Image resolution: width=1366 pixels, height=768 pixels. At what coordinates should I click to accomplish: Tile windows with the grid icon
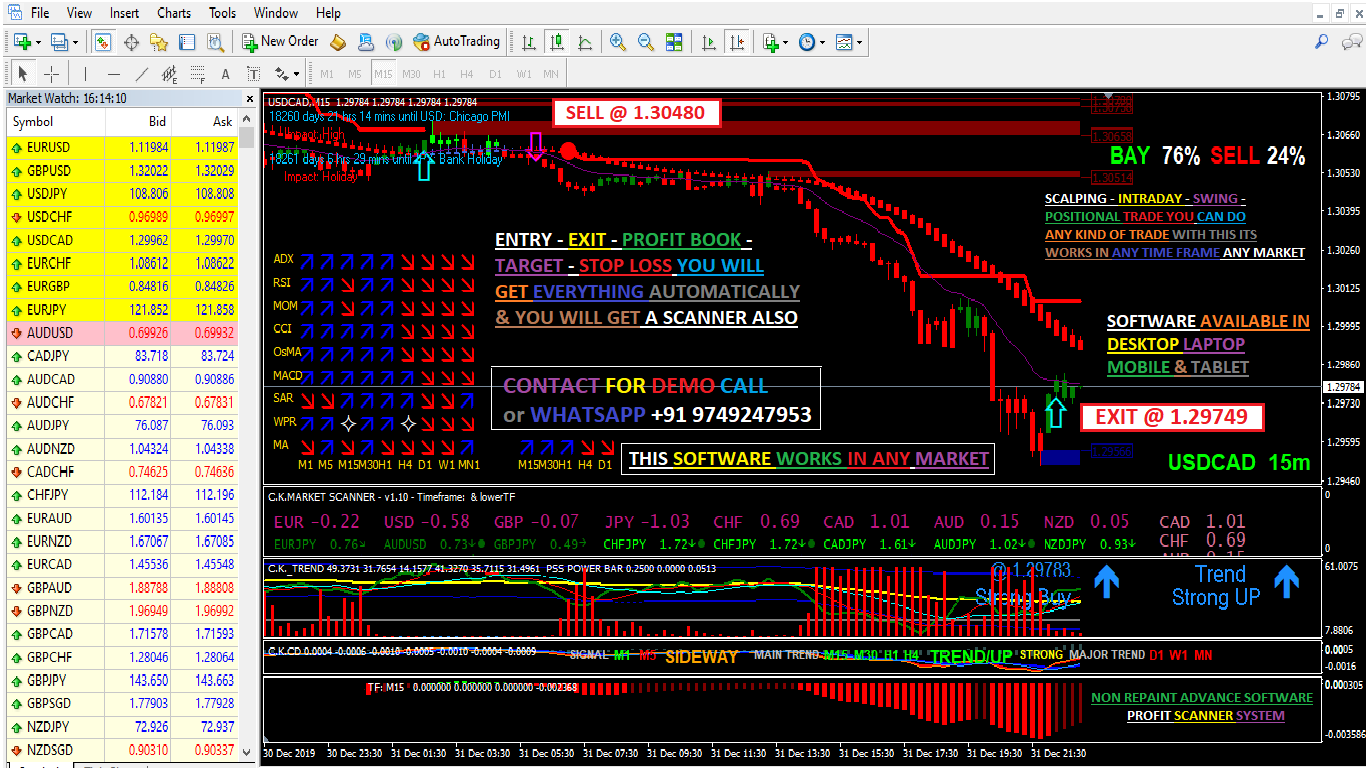(674, 42)
